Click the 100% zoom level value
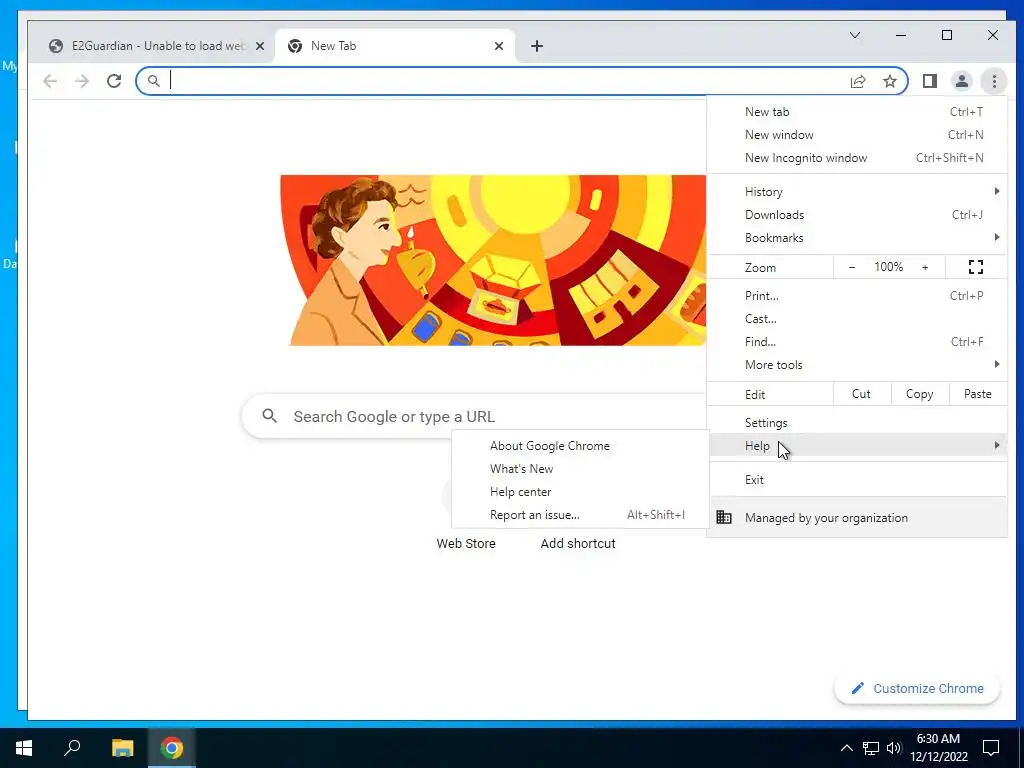Screen dimensions: 1024x768 [x=888, y=267]
